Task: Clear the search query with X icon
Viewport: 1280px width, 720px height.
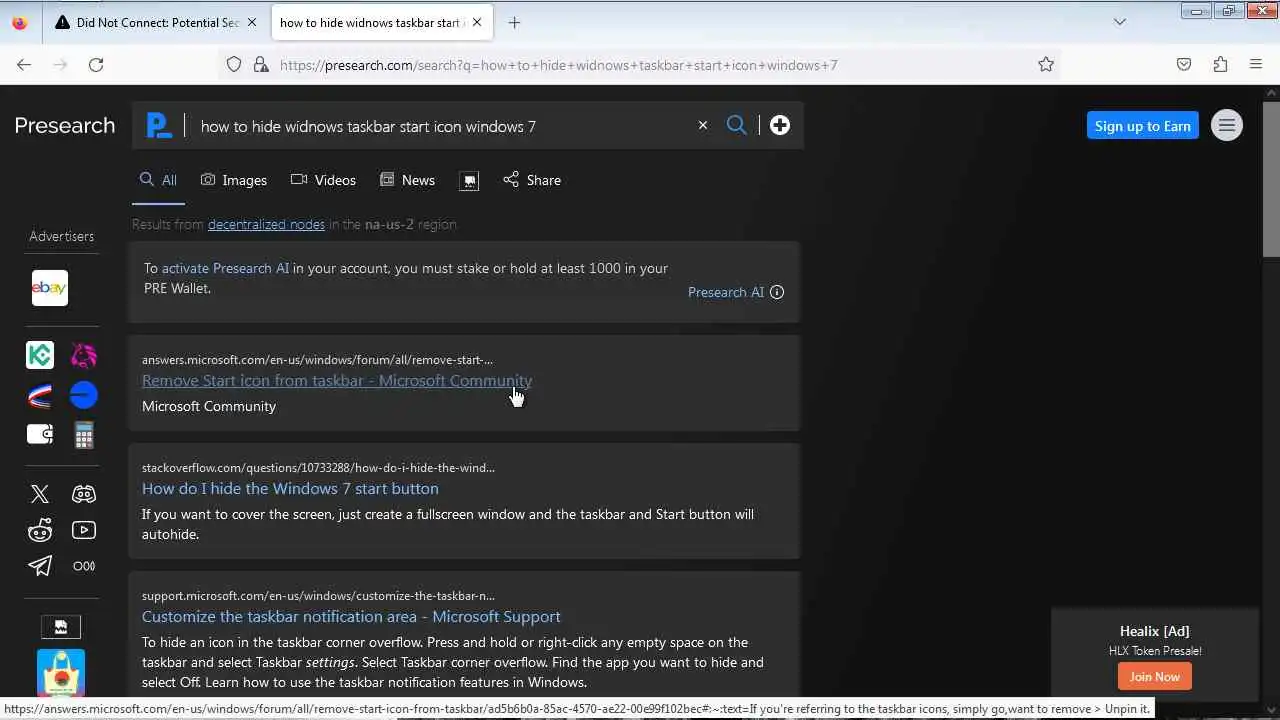Action: pyautogui.click(x=703, y=125)
